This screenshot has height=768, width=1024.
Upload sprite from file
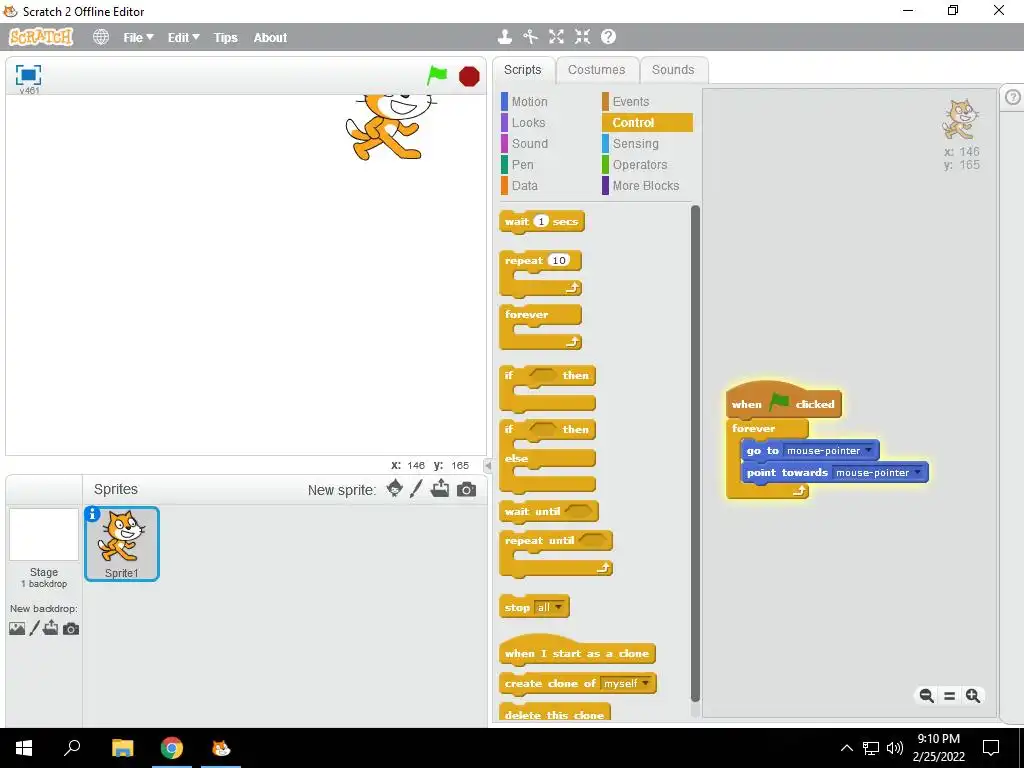(x=440, y=488)
